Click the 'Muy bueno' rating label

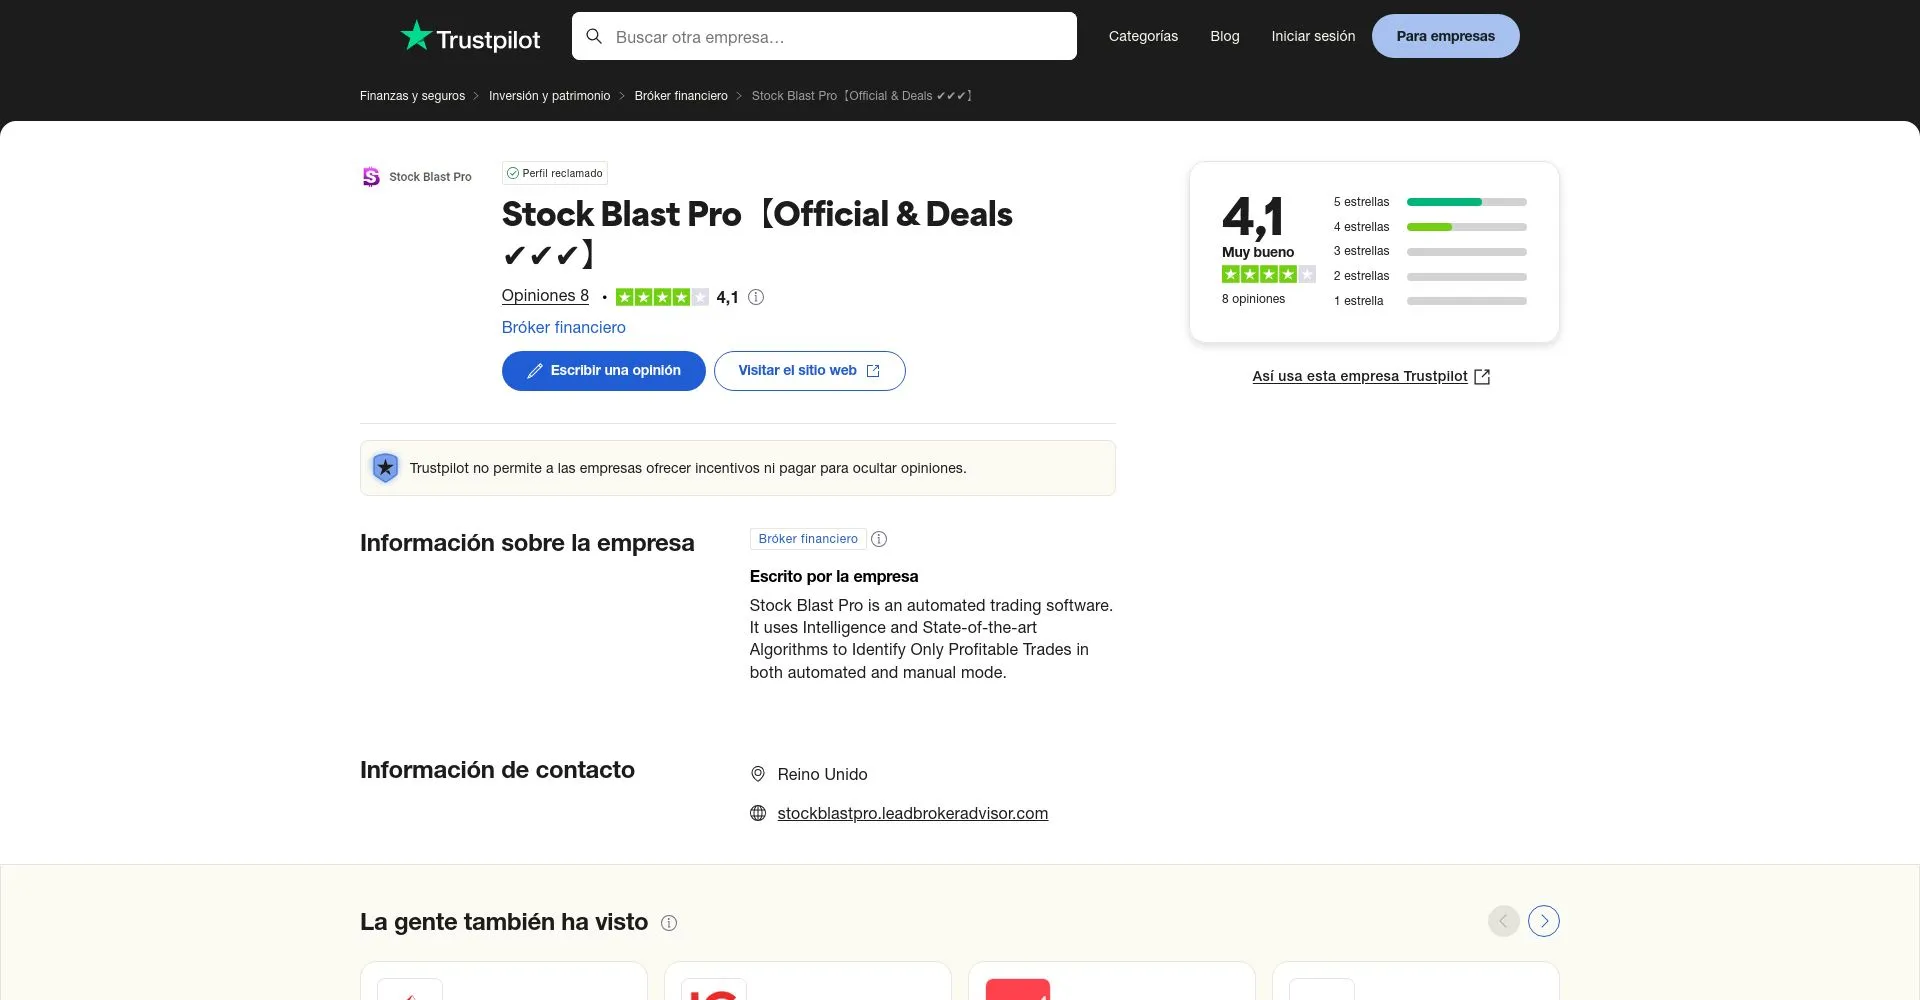[1258, 252]
